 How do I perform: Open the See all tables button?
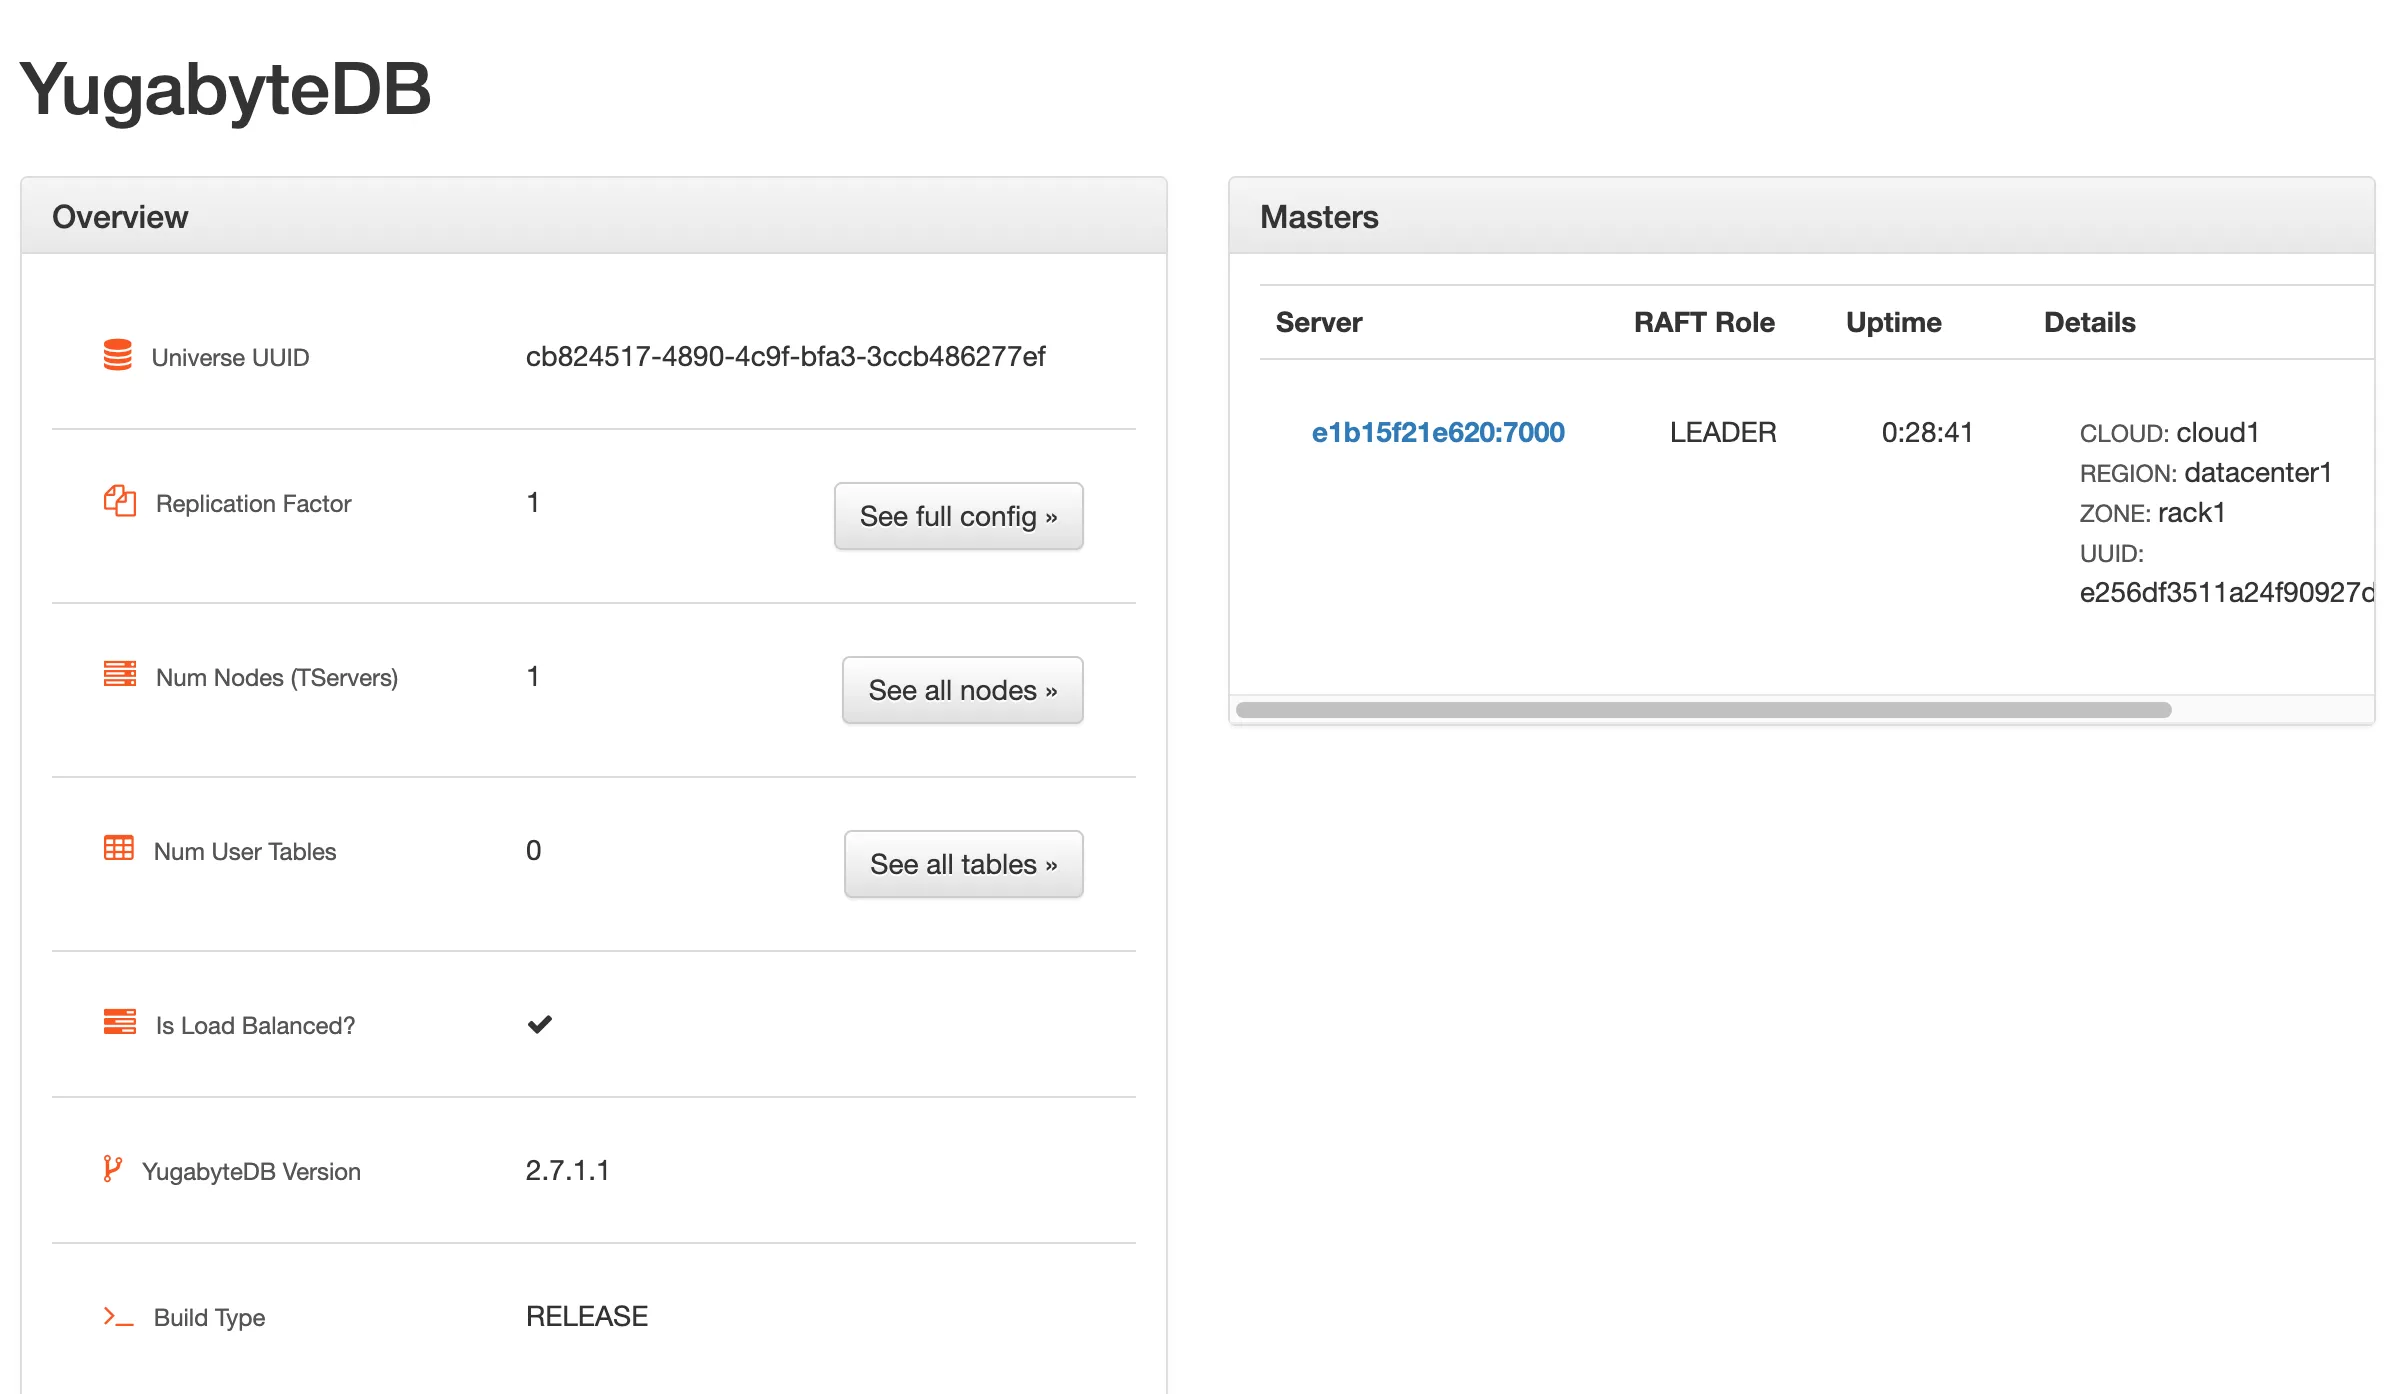coord(962,864)
